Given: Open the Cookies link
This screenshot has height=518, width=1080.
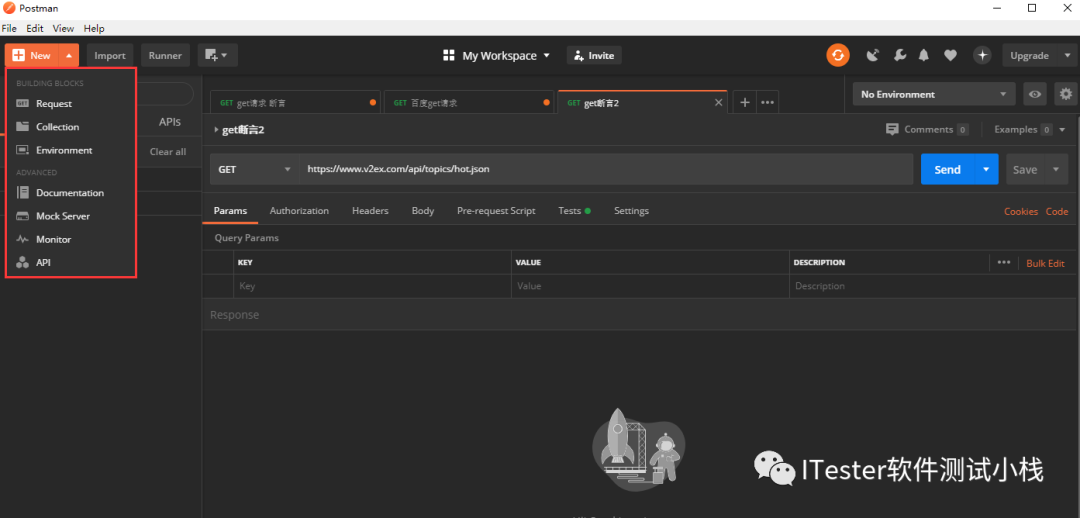Looking at the screenshot, I should click(x=1021, y=211).
